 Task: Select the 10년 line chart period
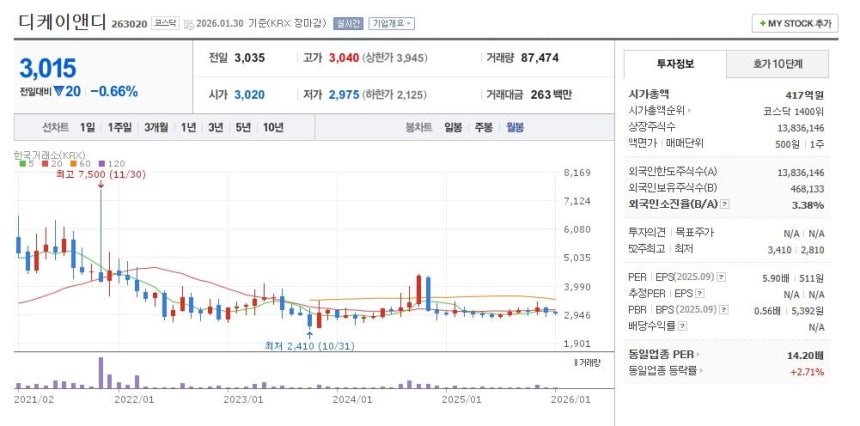click(x=273, y=128)
